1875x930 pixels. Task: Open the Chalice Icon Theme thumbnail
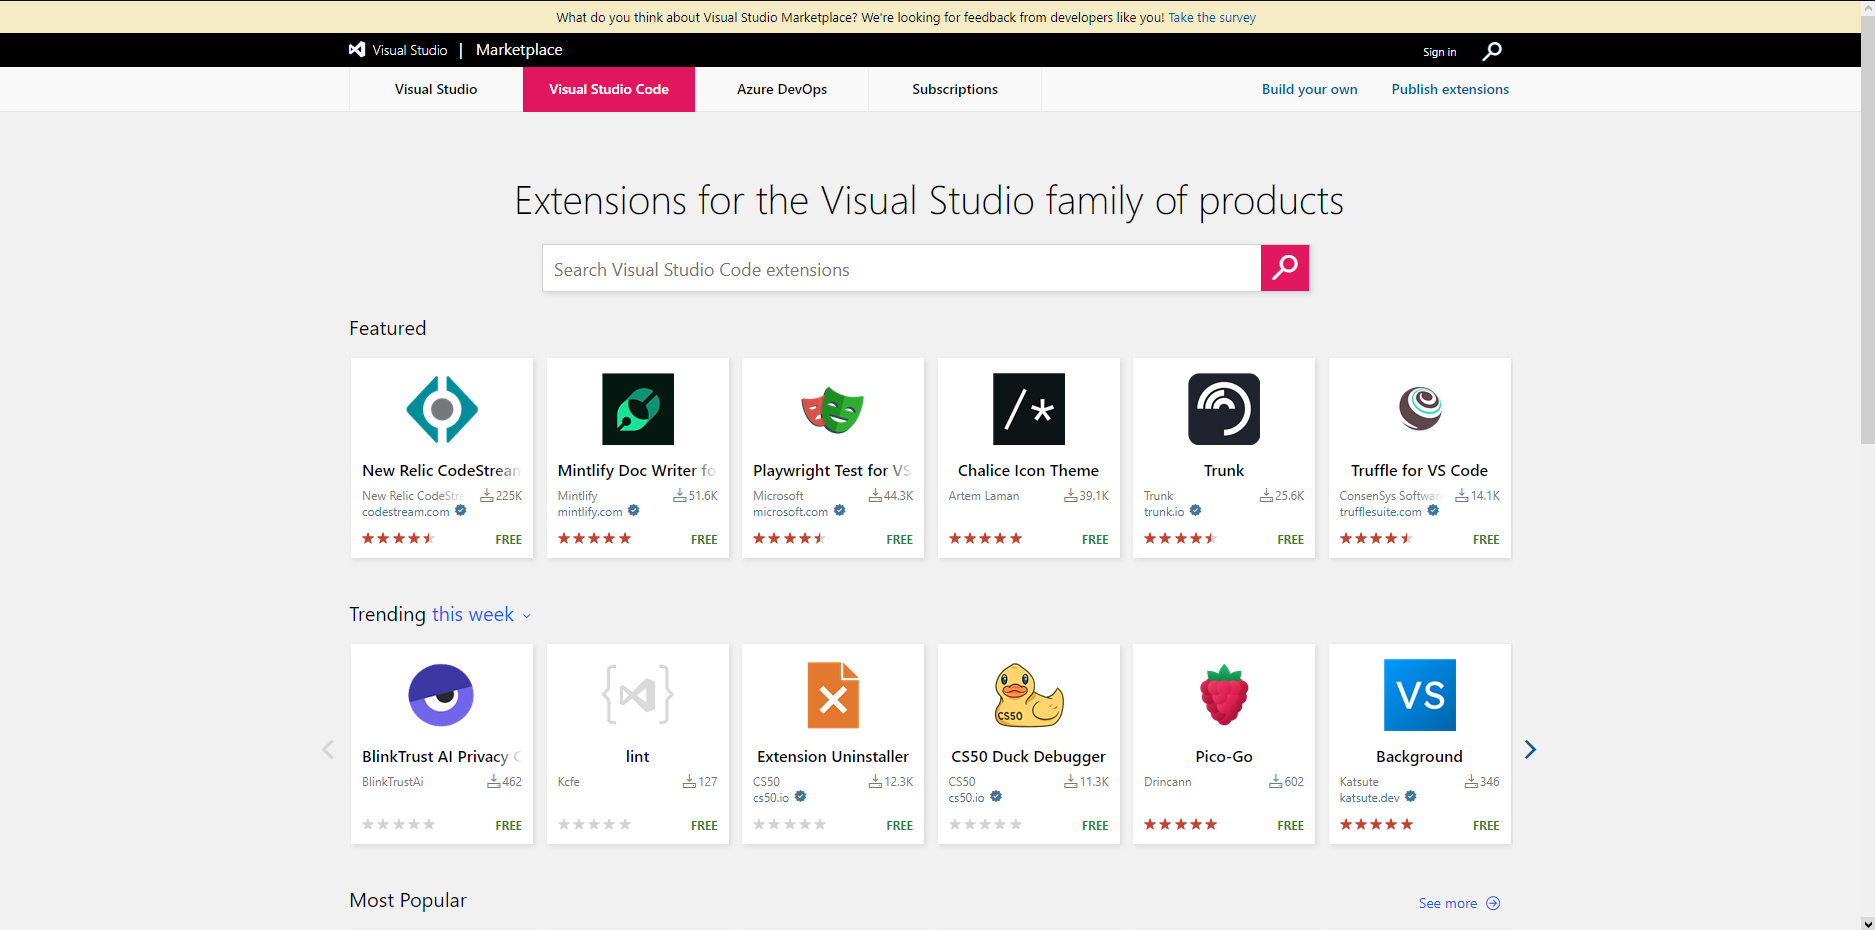pos(1028,409)
